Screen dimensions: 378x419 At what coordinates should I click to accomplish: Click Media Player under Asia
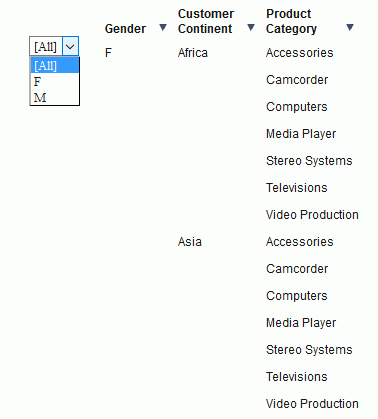301,323
